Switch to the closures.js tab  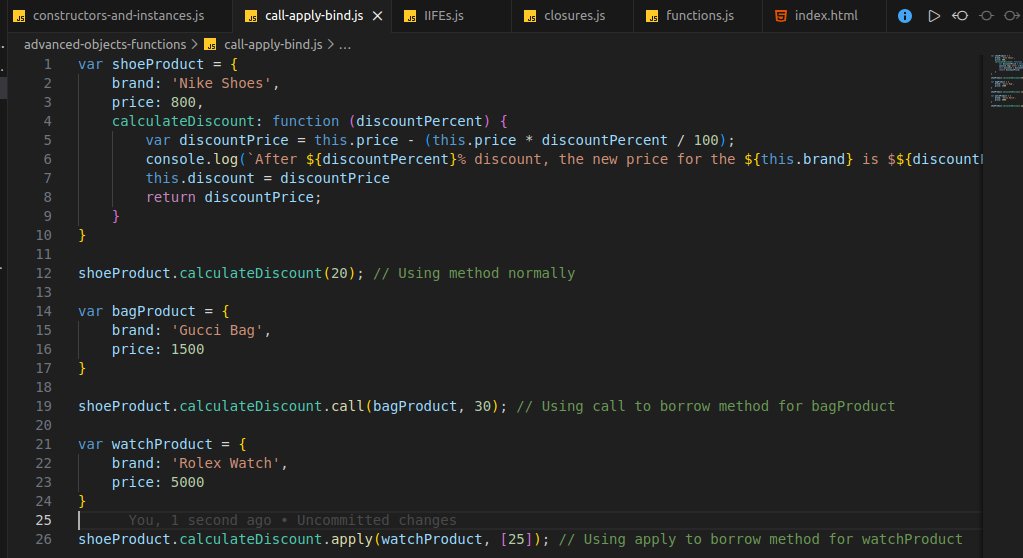574,16
